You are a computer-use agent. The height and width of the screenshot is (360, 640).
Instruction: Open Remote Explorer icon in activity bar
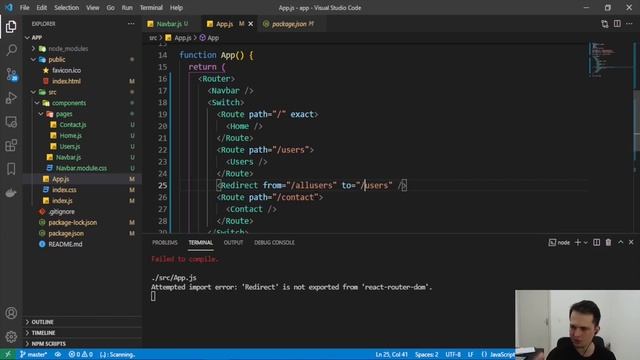(x=11, y=122)
